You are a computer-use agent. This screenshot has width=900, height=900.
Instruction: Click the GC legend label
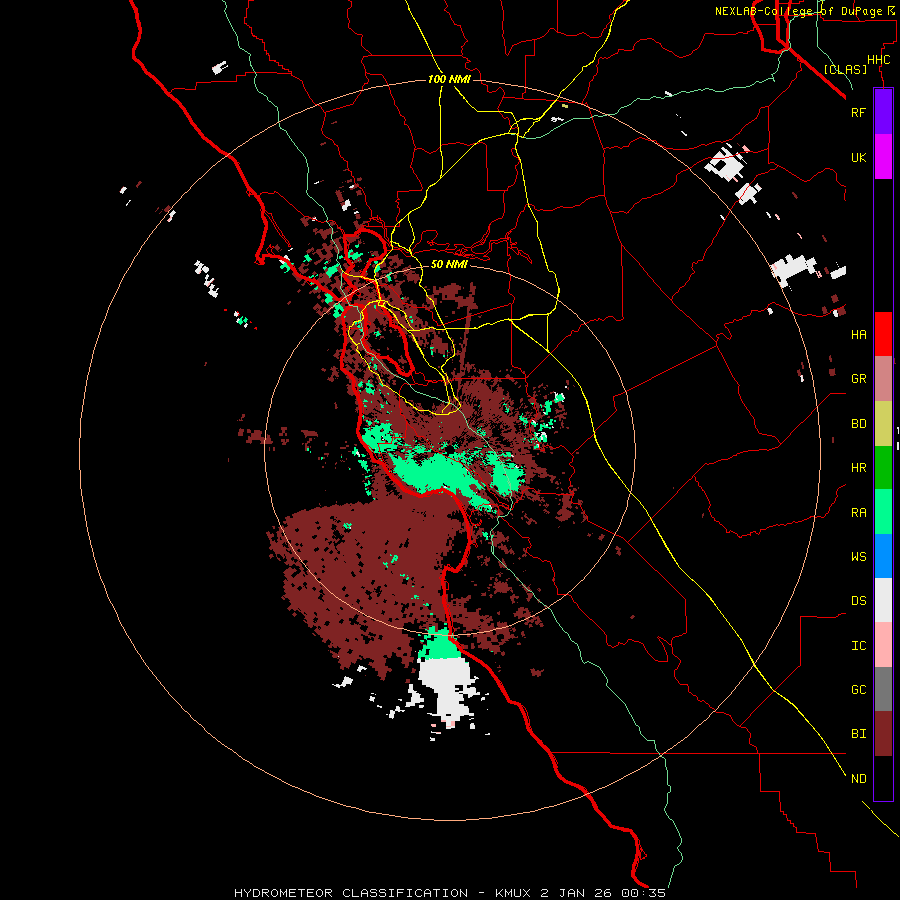pyautogui.click(x=858, y=690)
